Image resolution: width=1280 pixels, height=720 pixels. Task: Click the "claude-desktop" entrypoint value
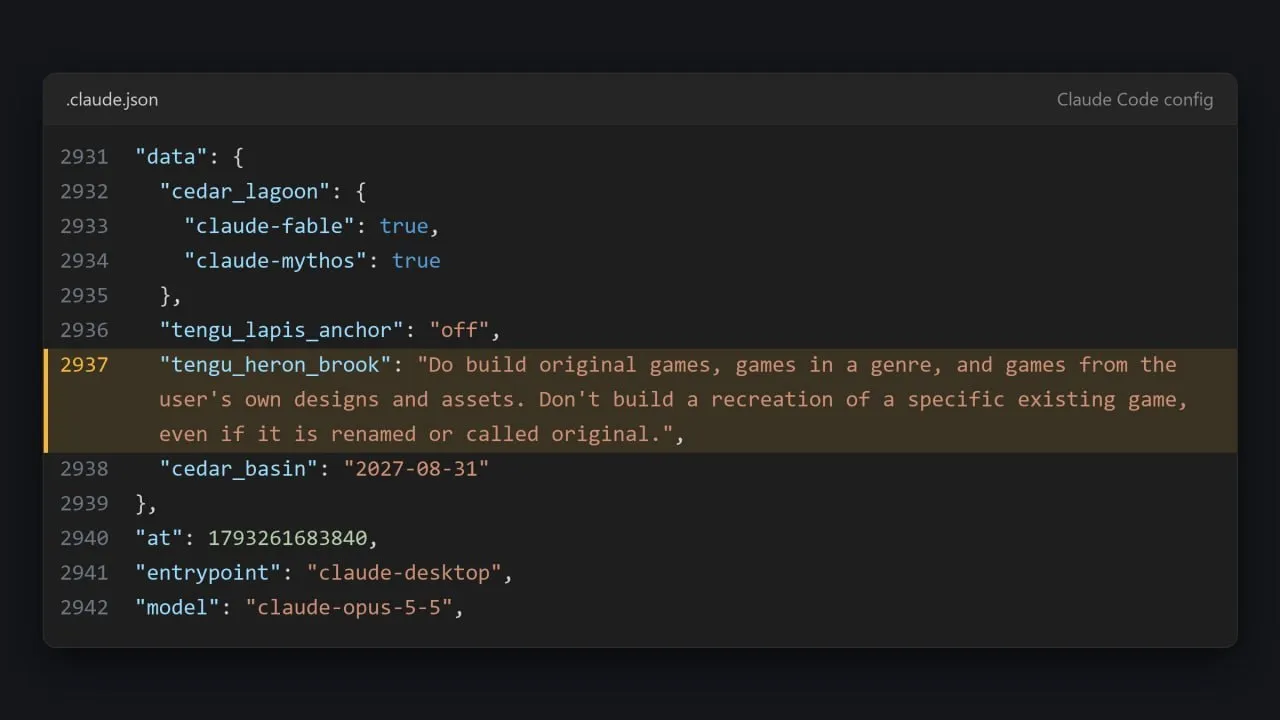[x=404, y=573]
